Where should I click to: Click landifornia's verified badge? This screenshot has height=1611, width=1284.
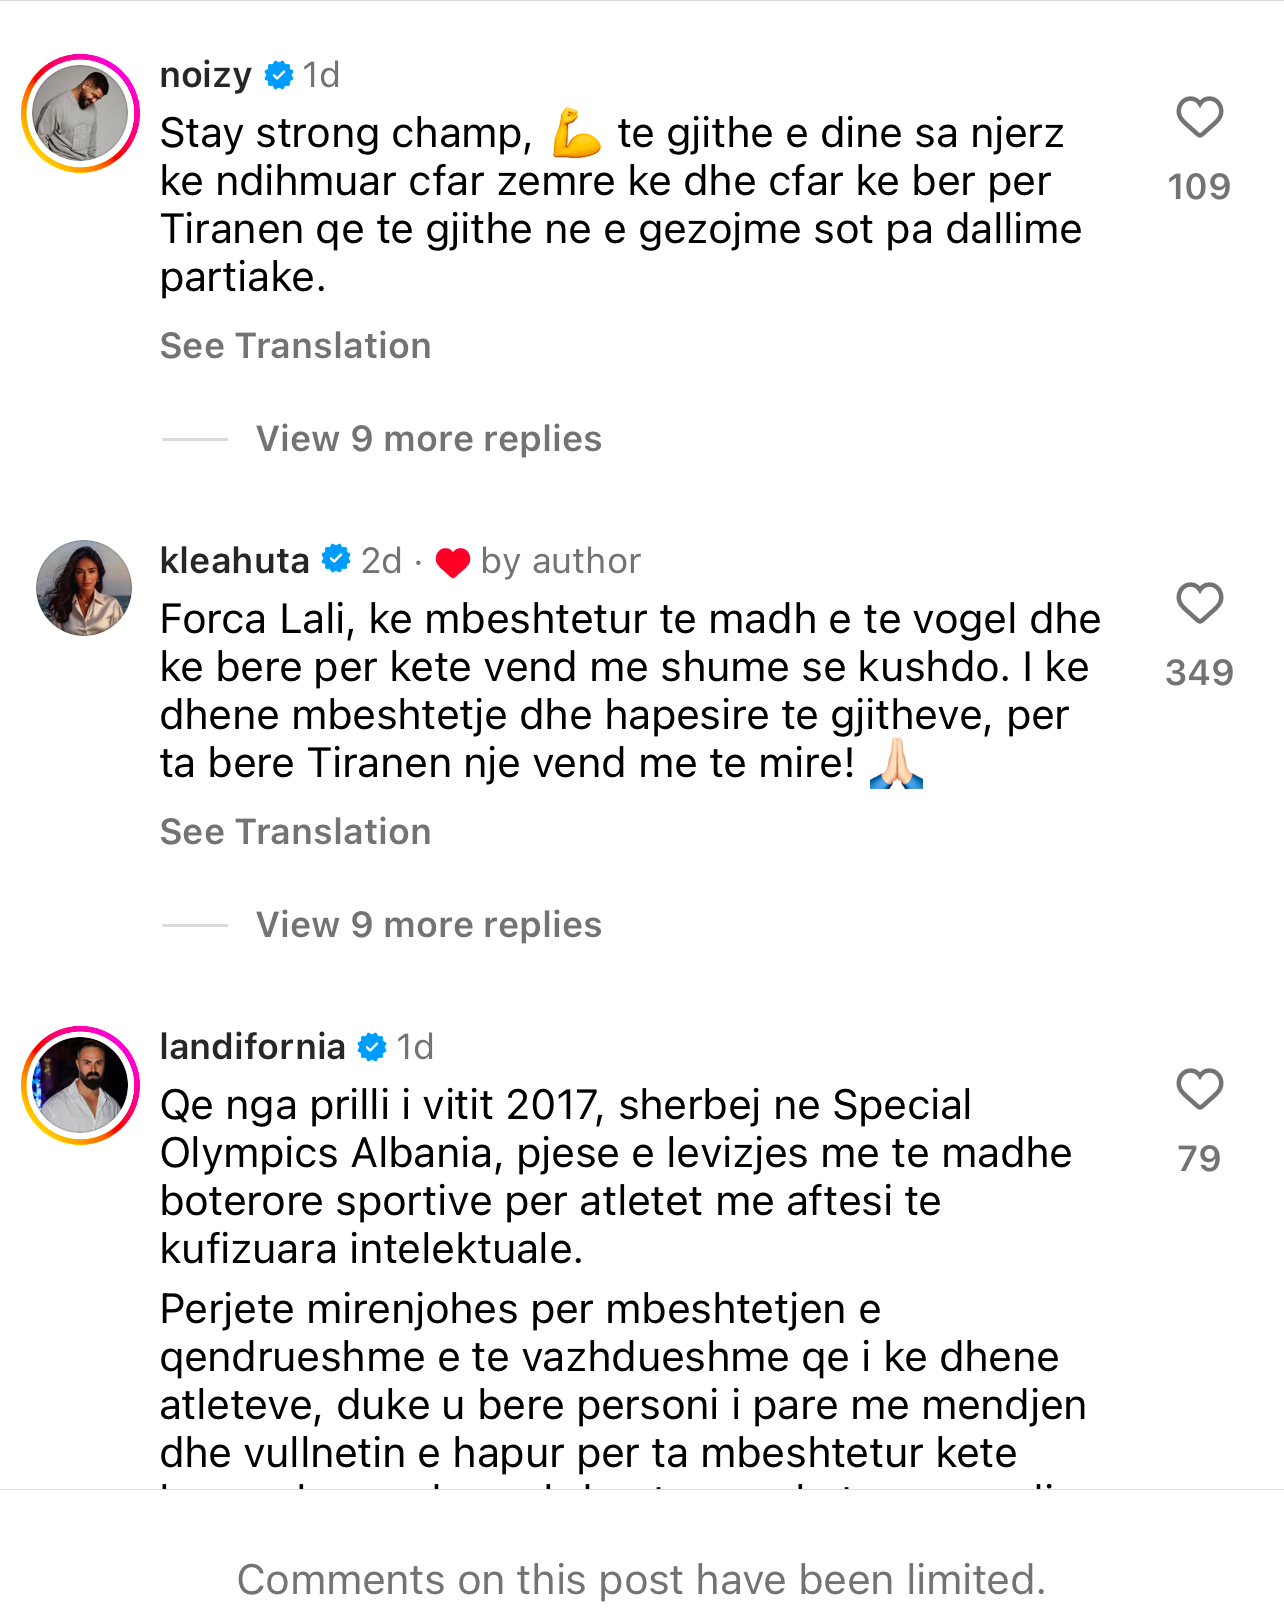tap(372, 1047)
